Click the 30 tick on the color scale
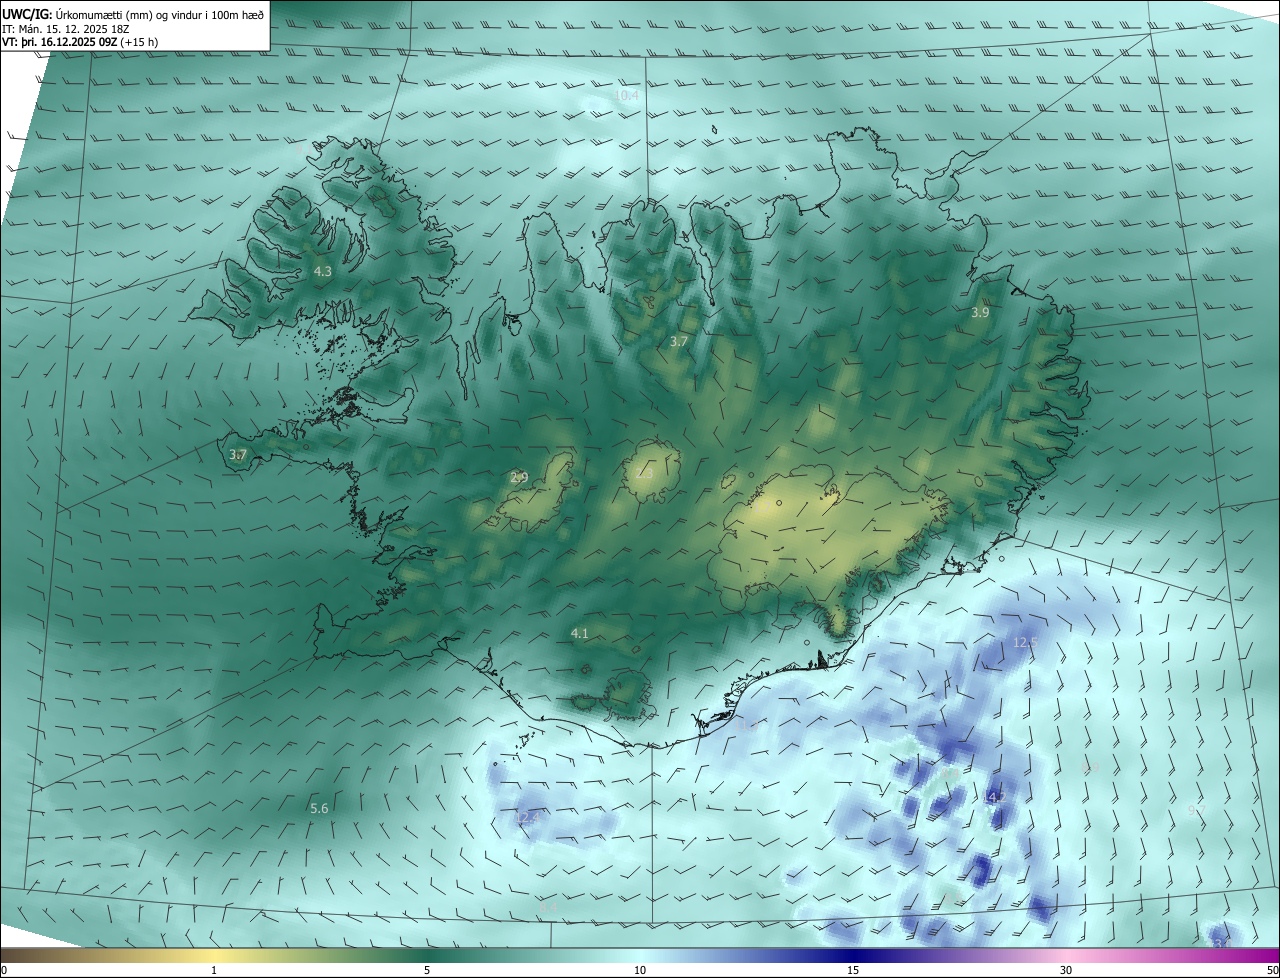This screenshot has width=1280, height=978. 1066,970
